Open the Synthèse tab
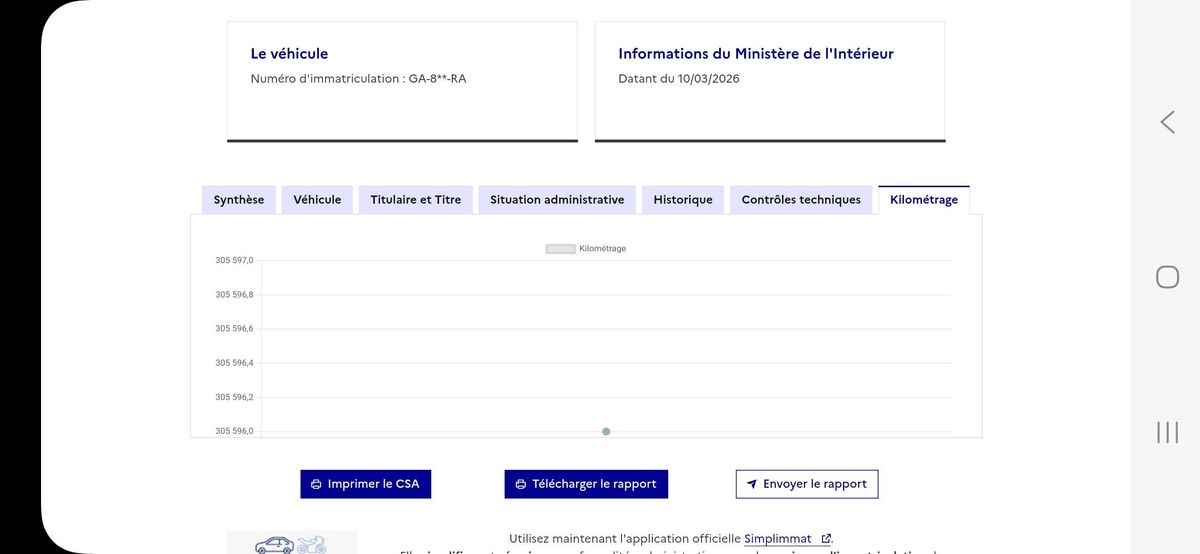1200x554 pixels. (239, 200)
